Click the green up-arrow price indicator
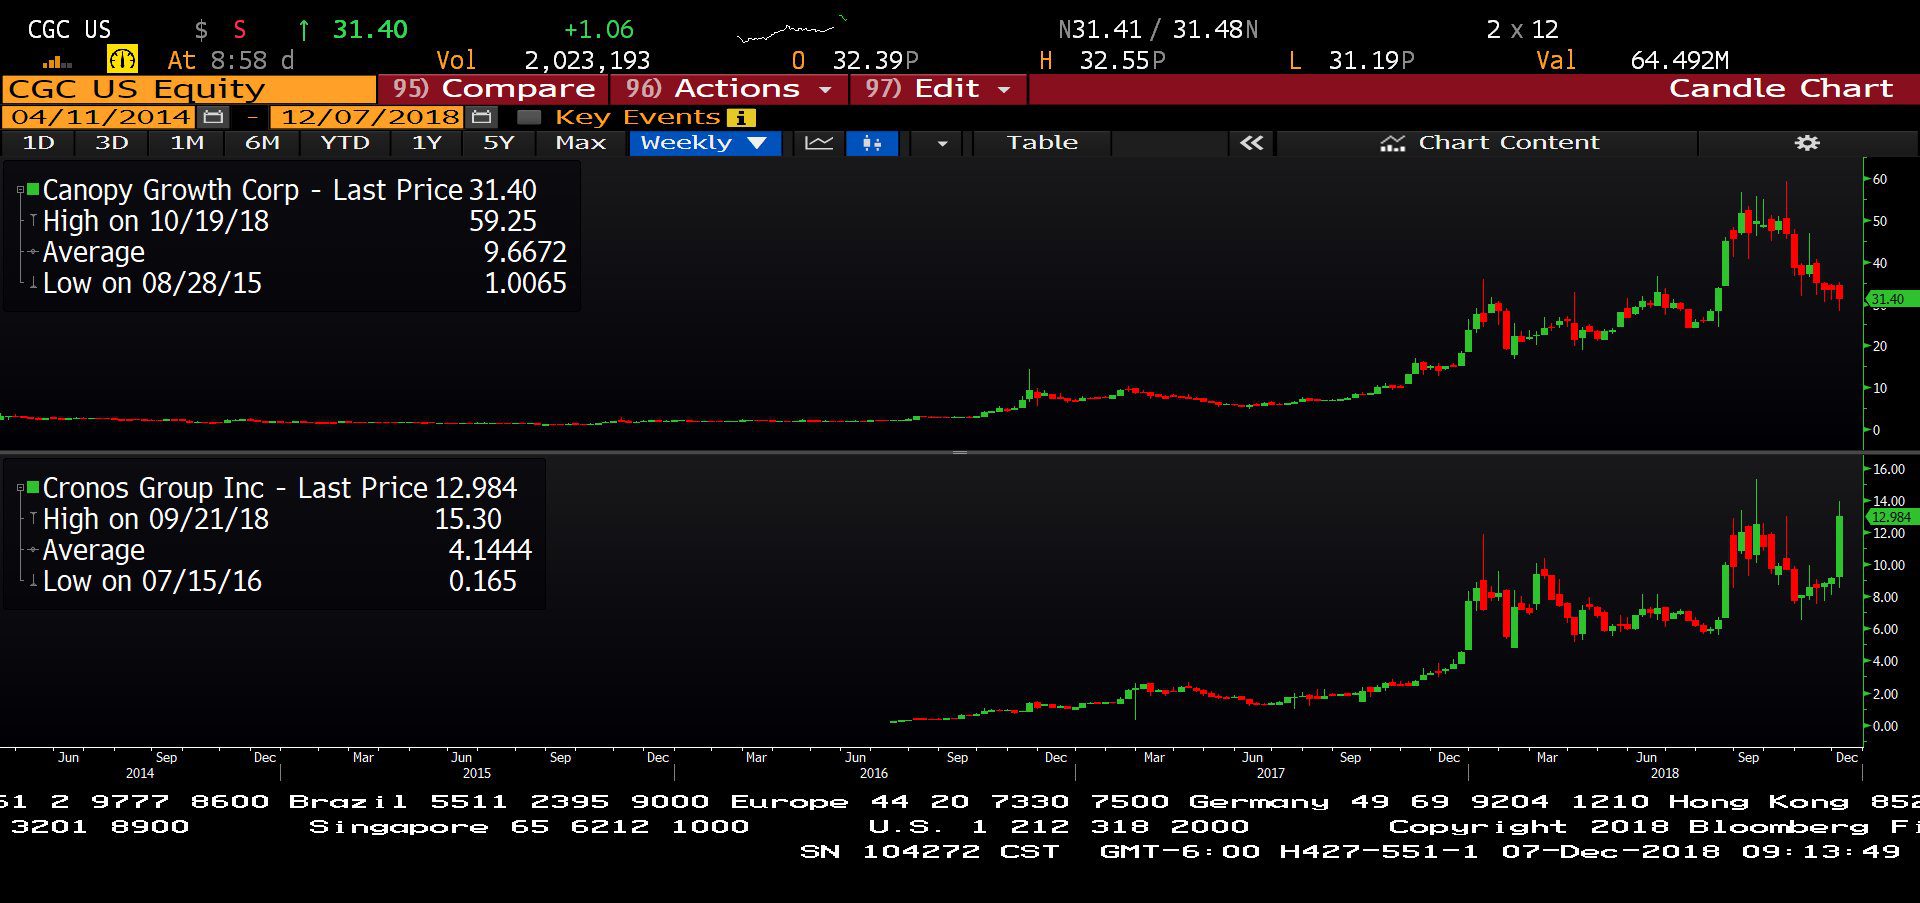 coord(304,30)
